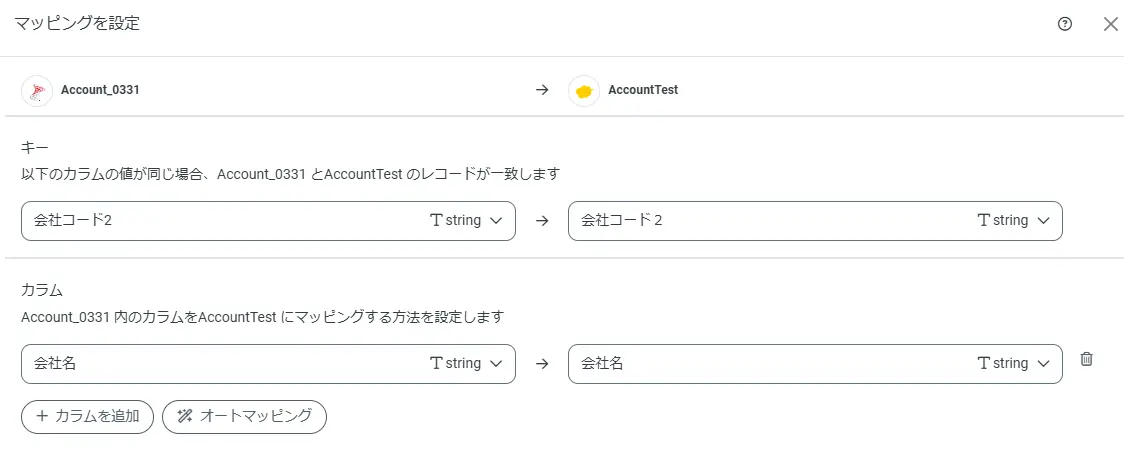Image resolution: width=1124 pixels, height=467 pixels.
Task: Click the AccountTest destination name
Action: point(643,90)
